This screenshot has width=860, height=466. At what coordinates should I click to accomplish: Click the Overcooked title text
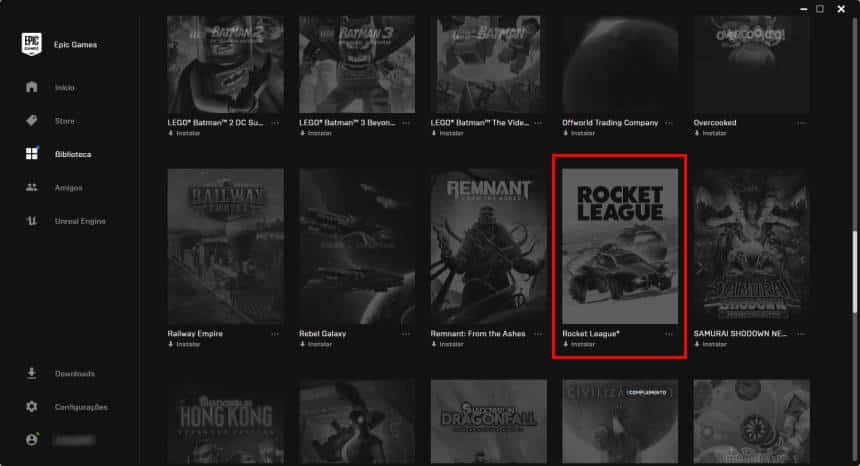(715, 123)
